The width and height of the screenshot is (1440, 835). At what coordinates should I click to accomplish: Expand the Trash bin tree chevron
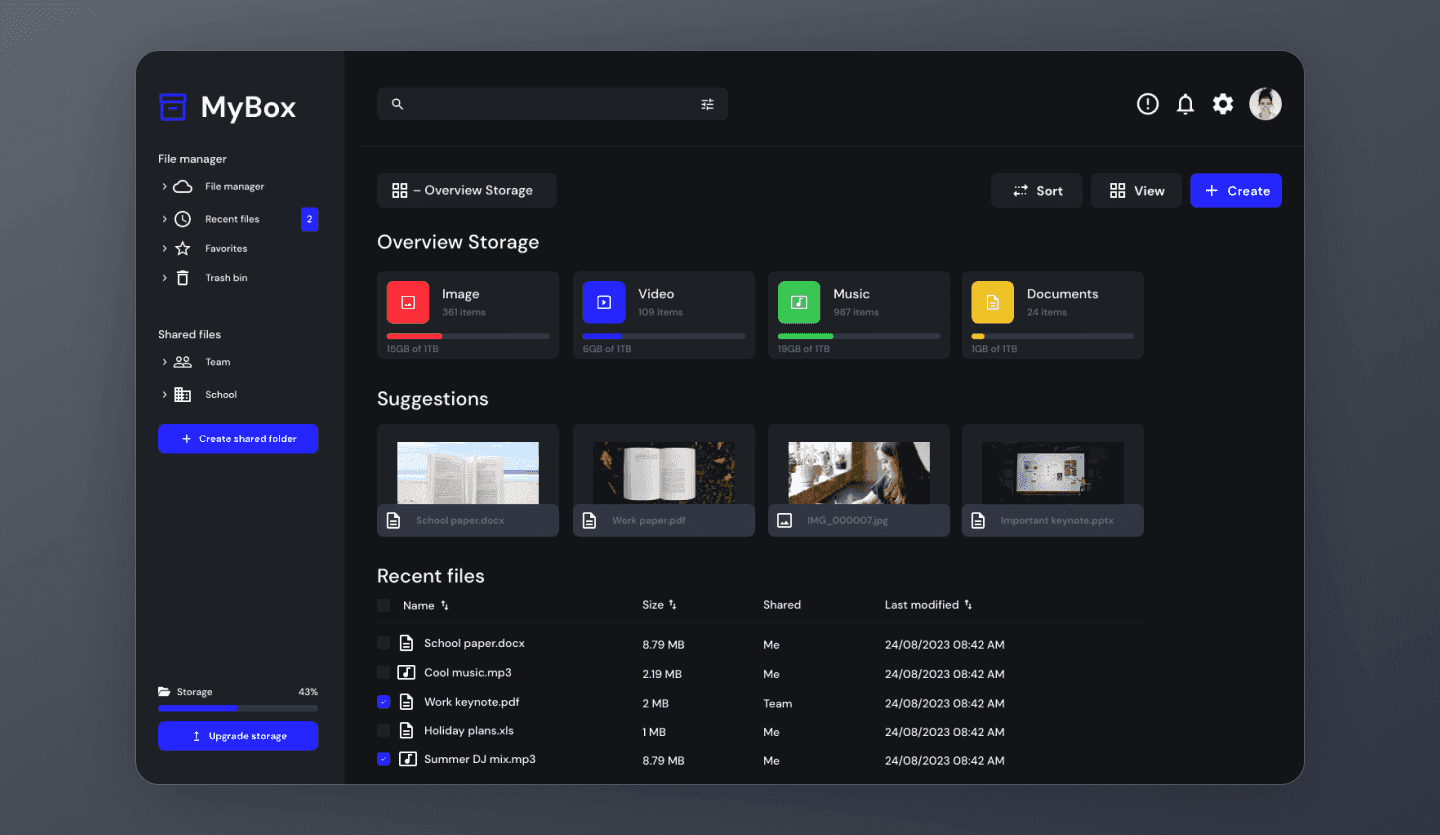(164, 278)
